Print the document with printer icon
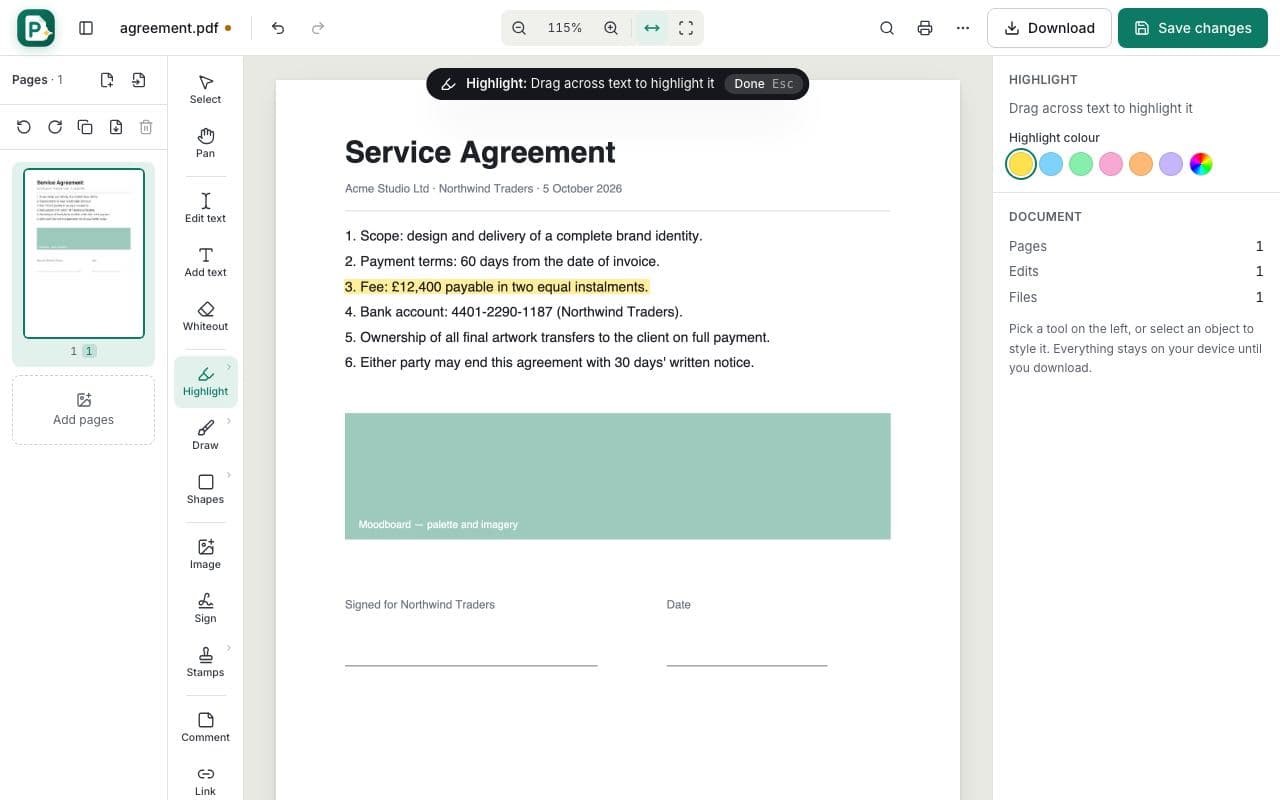The image size is (1280, 800). point(924,28)
